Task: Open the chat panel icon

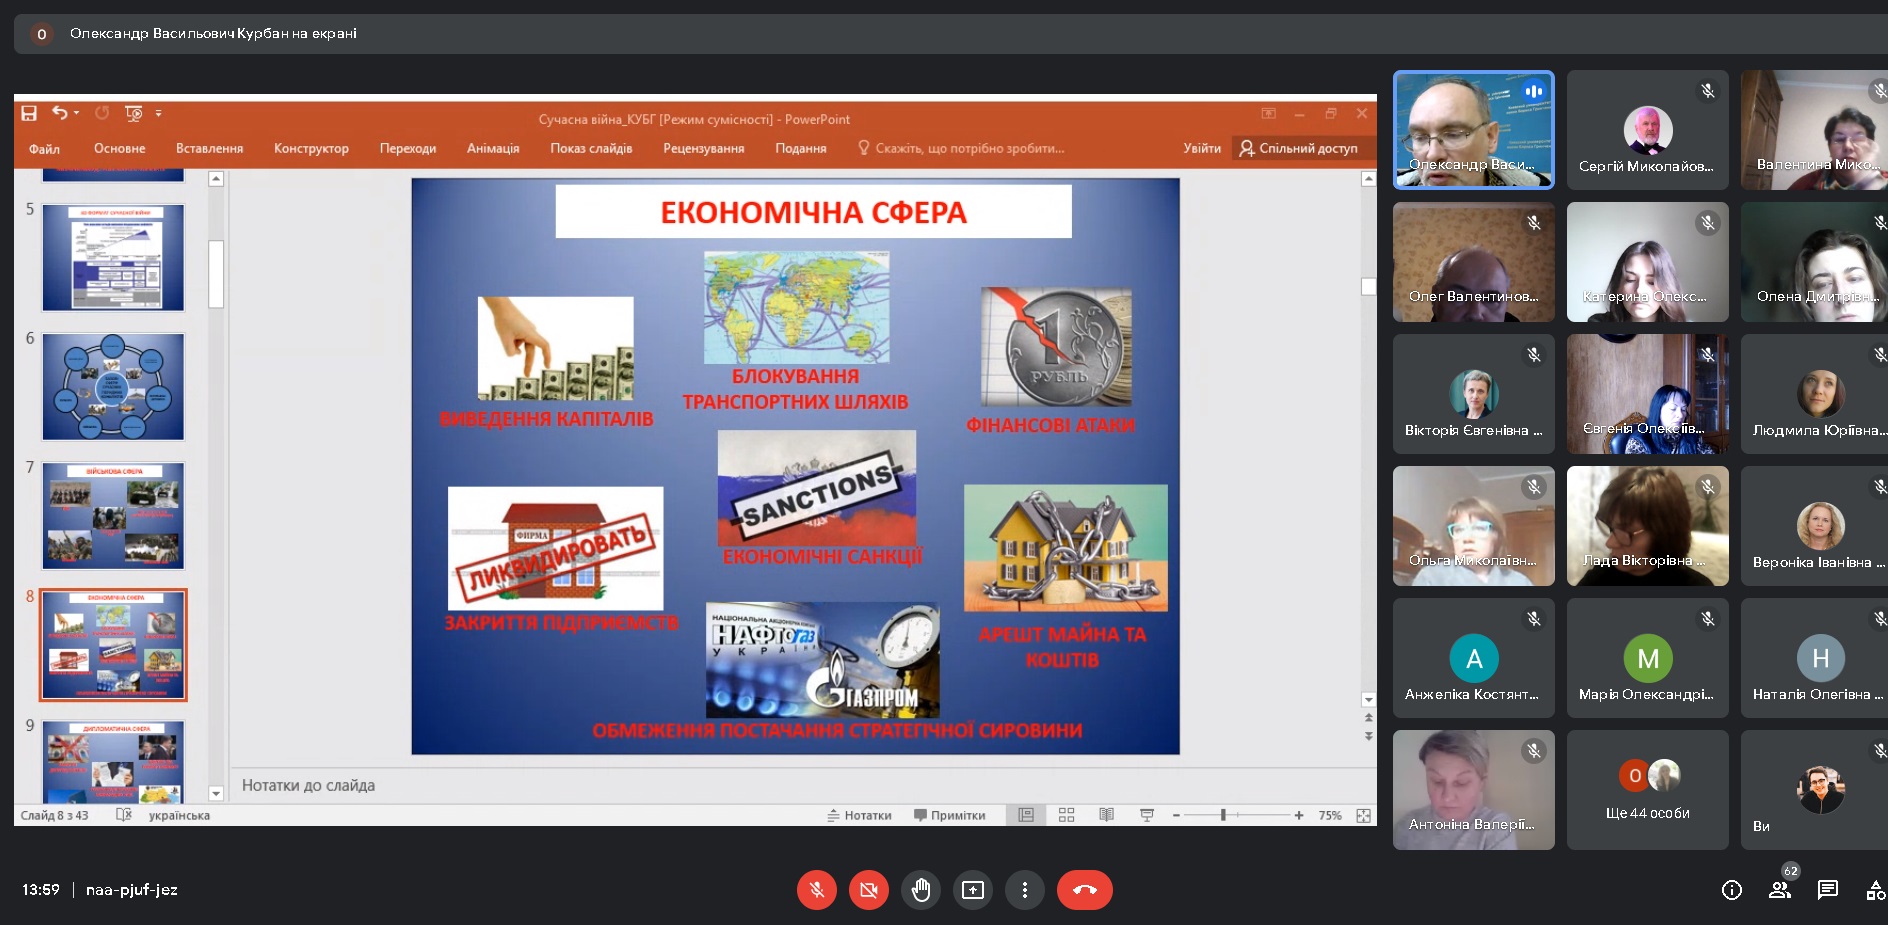Action: click(x=1828, y=890)
